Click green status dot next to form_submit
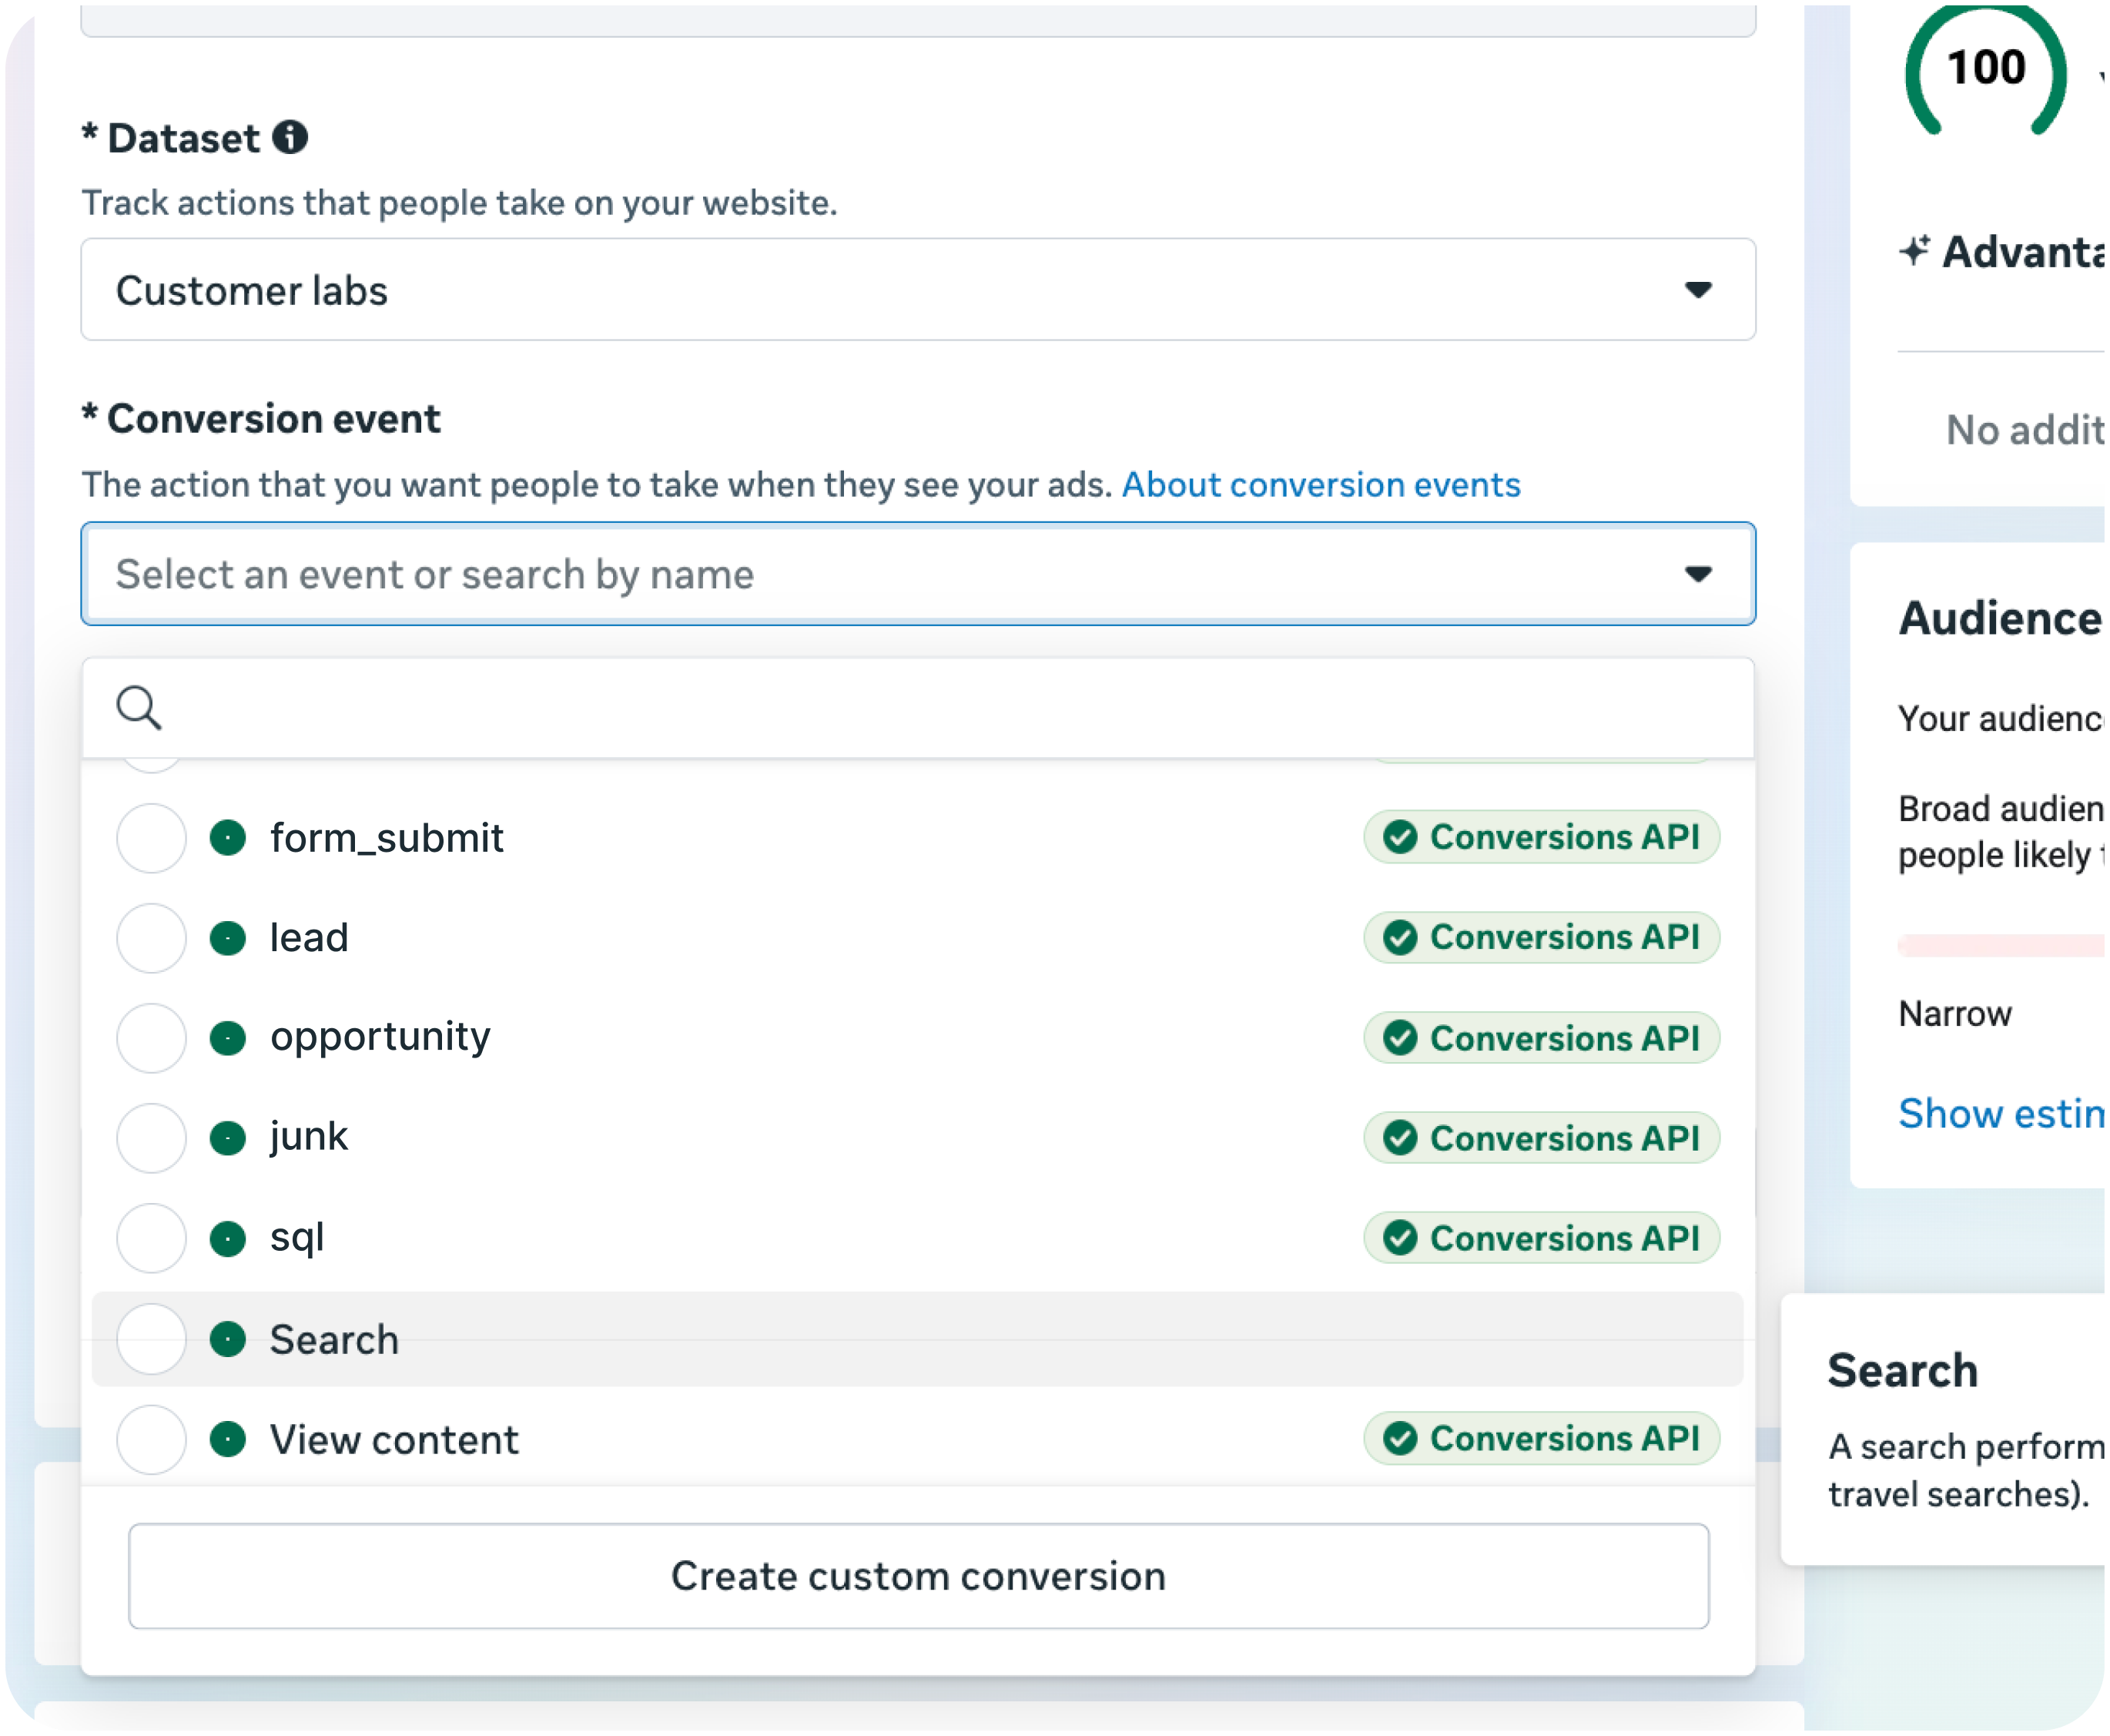 click(x=228, y=838)
